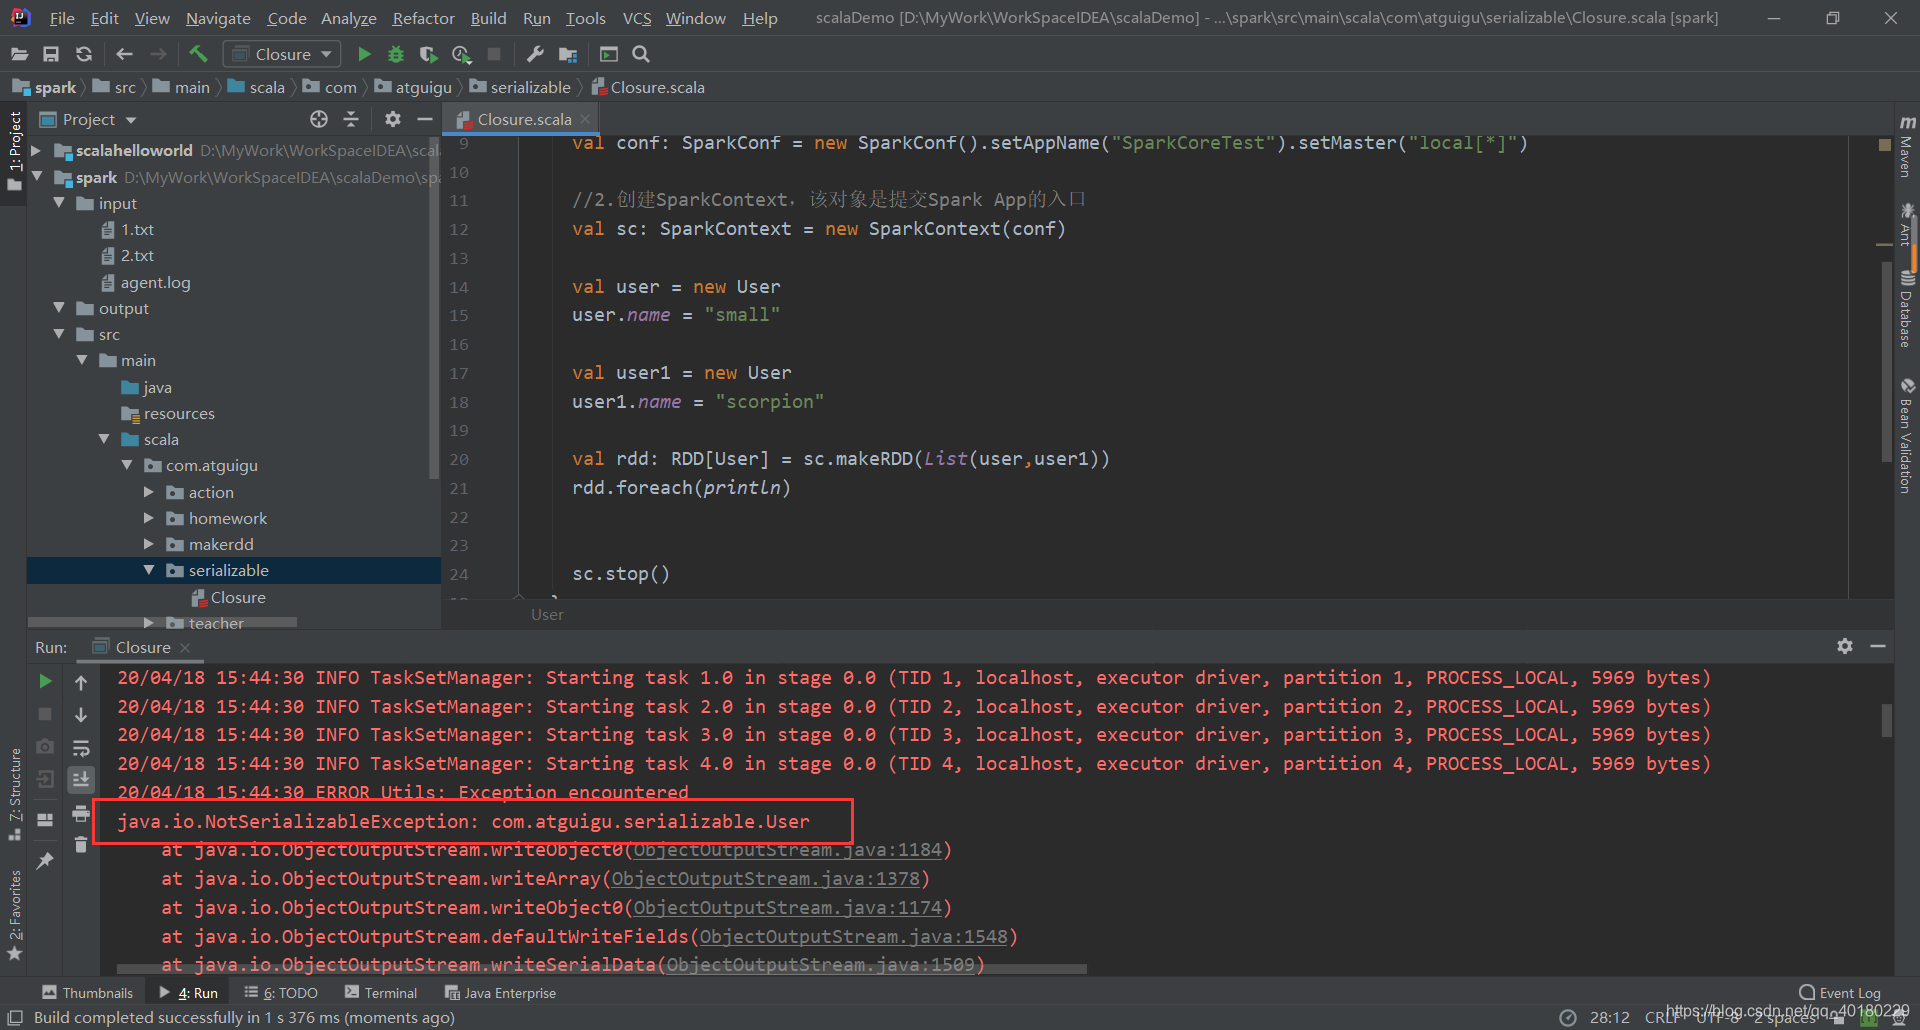Locate current file in Project panel
Image resolution: width=1920 pixels, height=1030 pixels.
[319, 119]
